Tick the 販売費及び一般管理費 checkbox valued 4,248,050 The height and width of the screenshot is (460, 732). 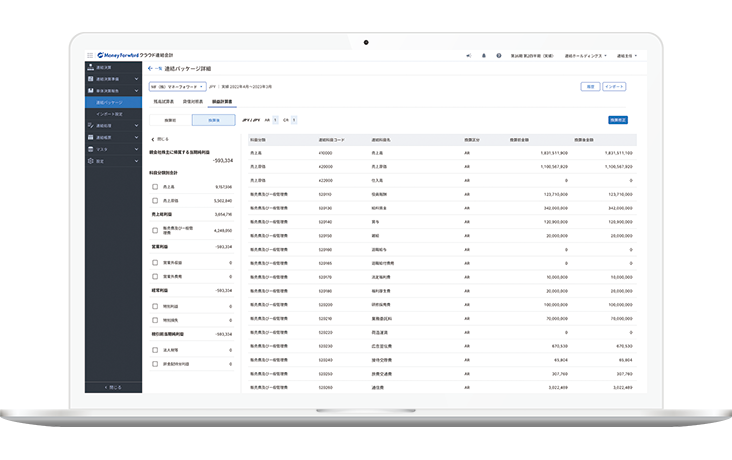pos(155,230)
